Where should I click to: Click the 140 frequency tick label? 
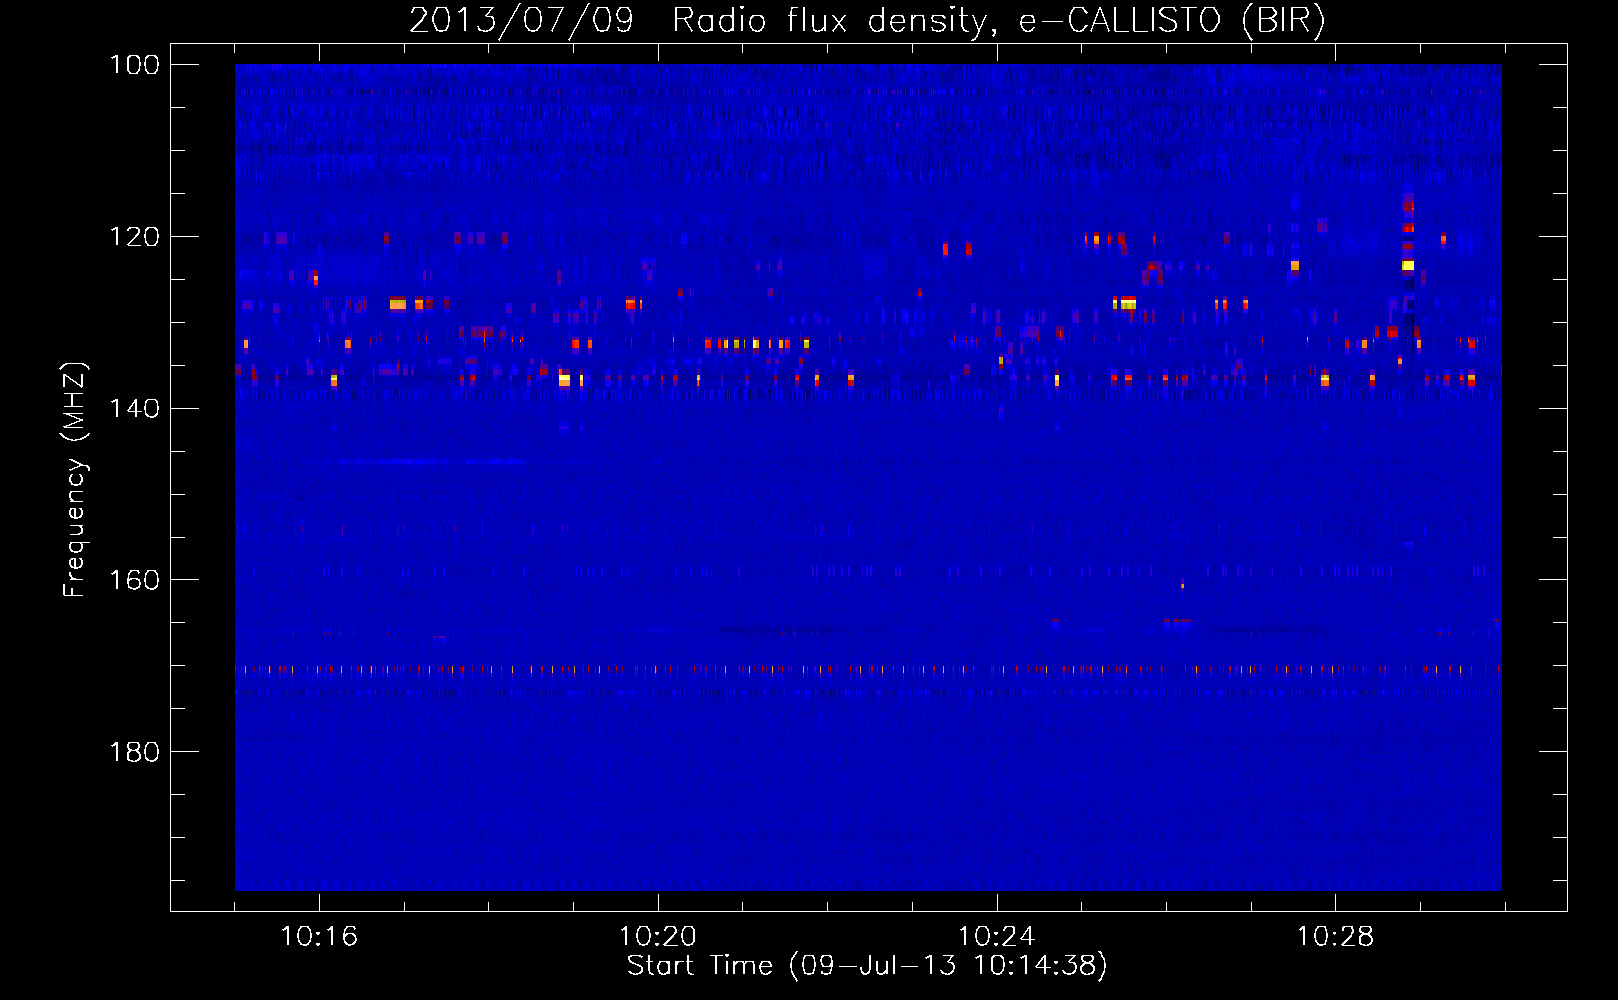point(134,408)
